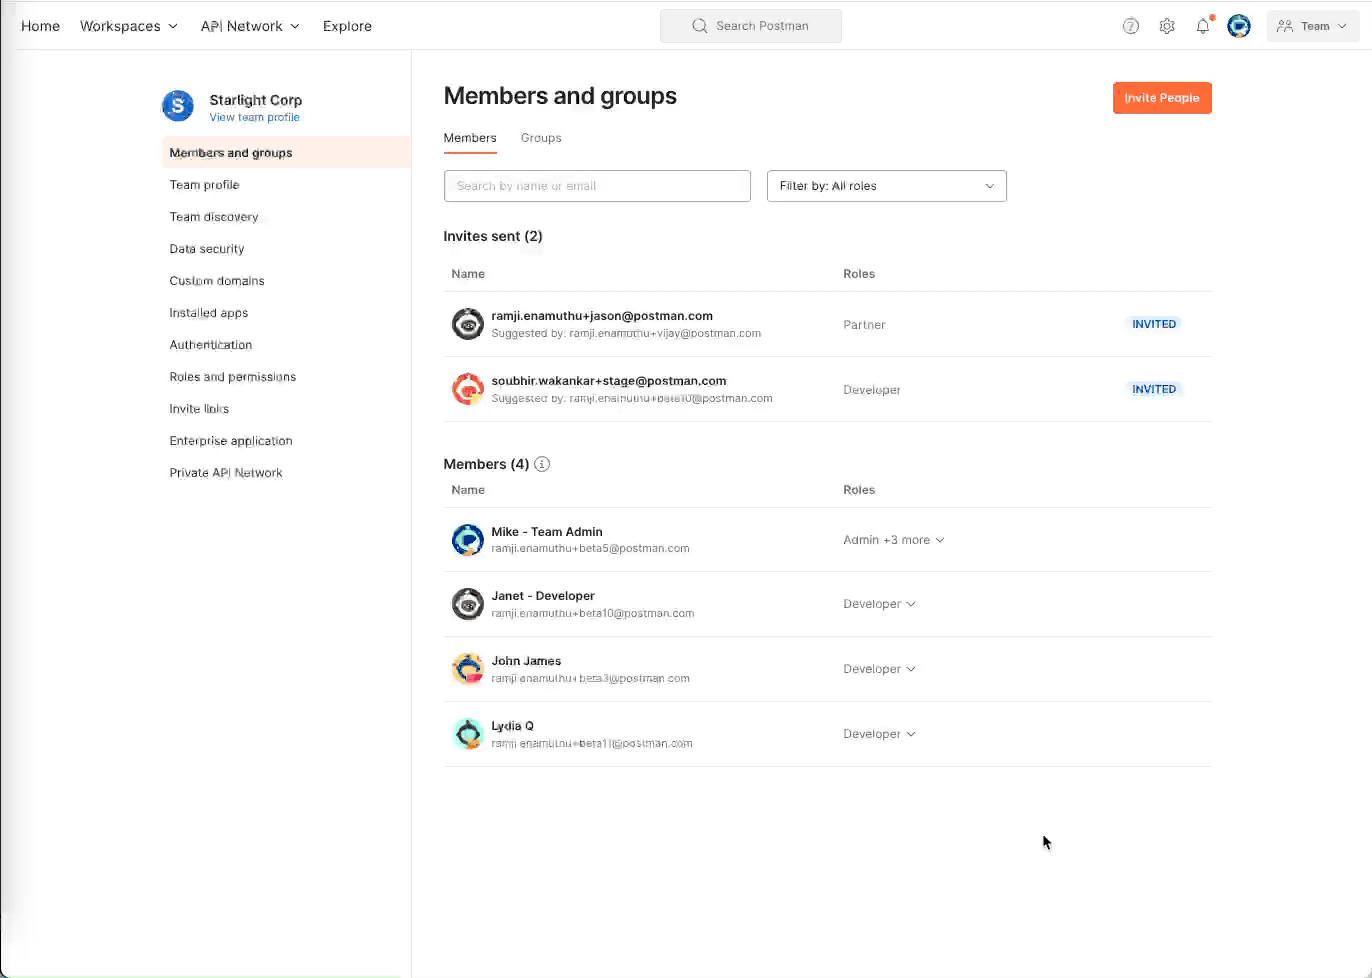Click John James's avatar
The image size is (1372, 978).
click(467, 669)
